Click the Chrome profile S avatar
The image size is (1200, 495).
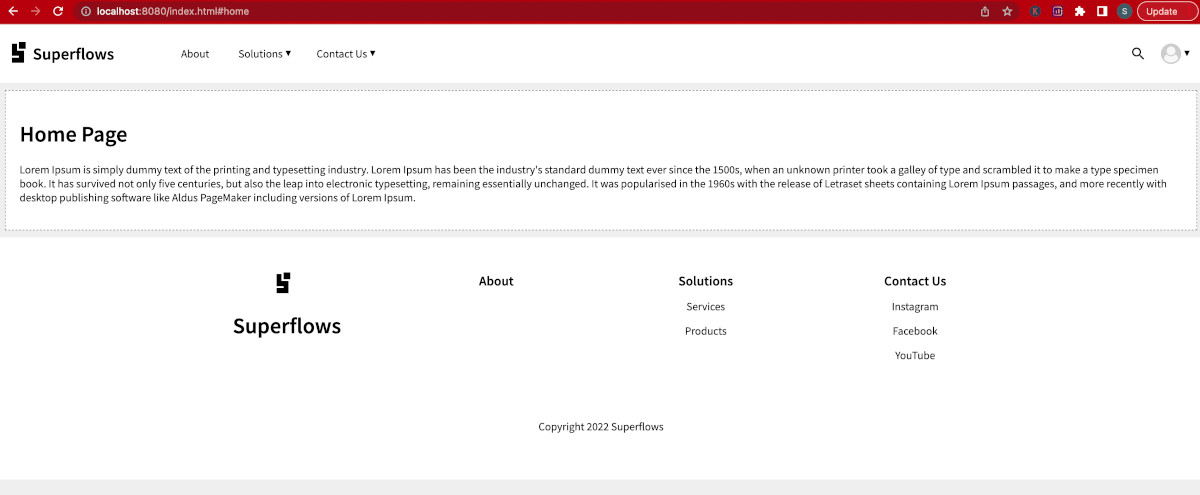[1125, 11]
